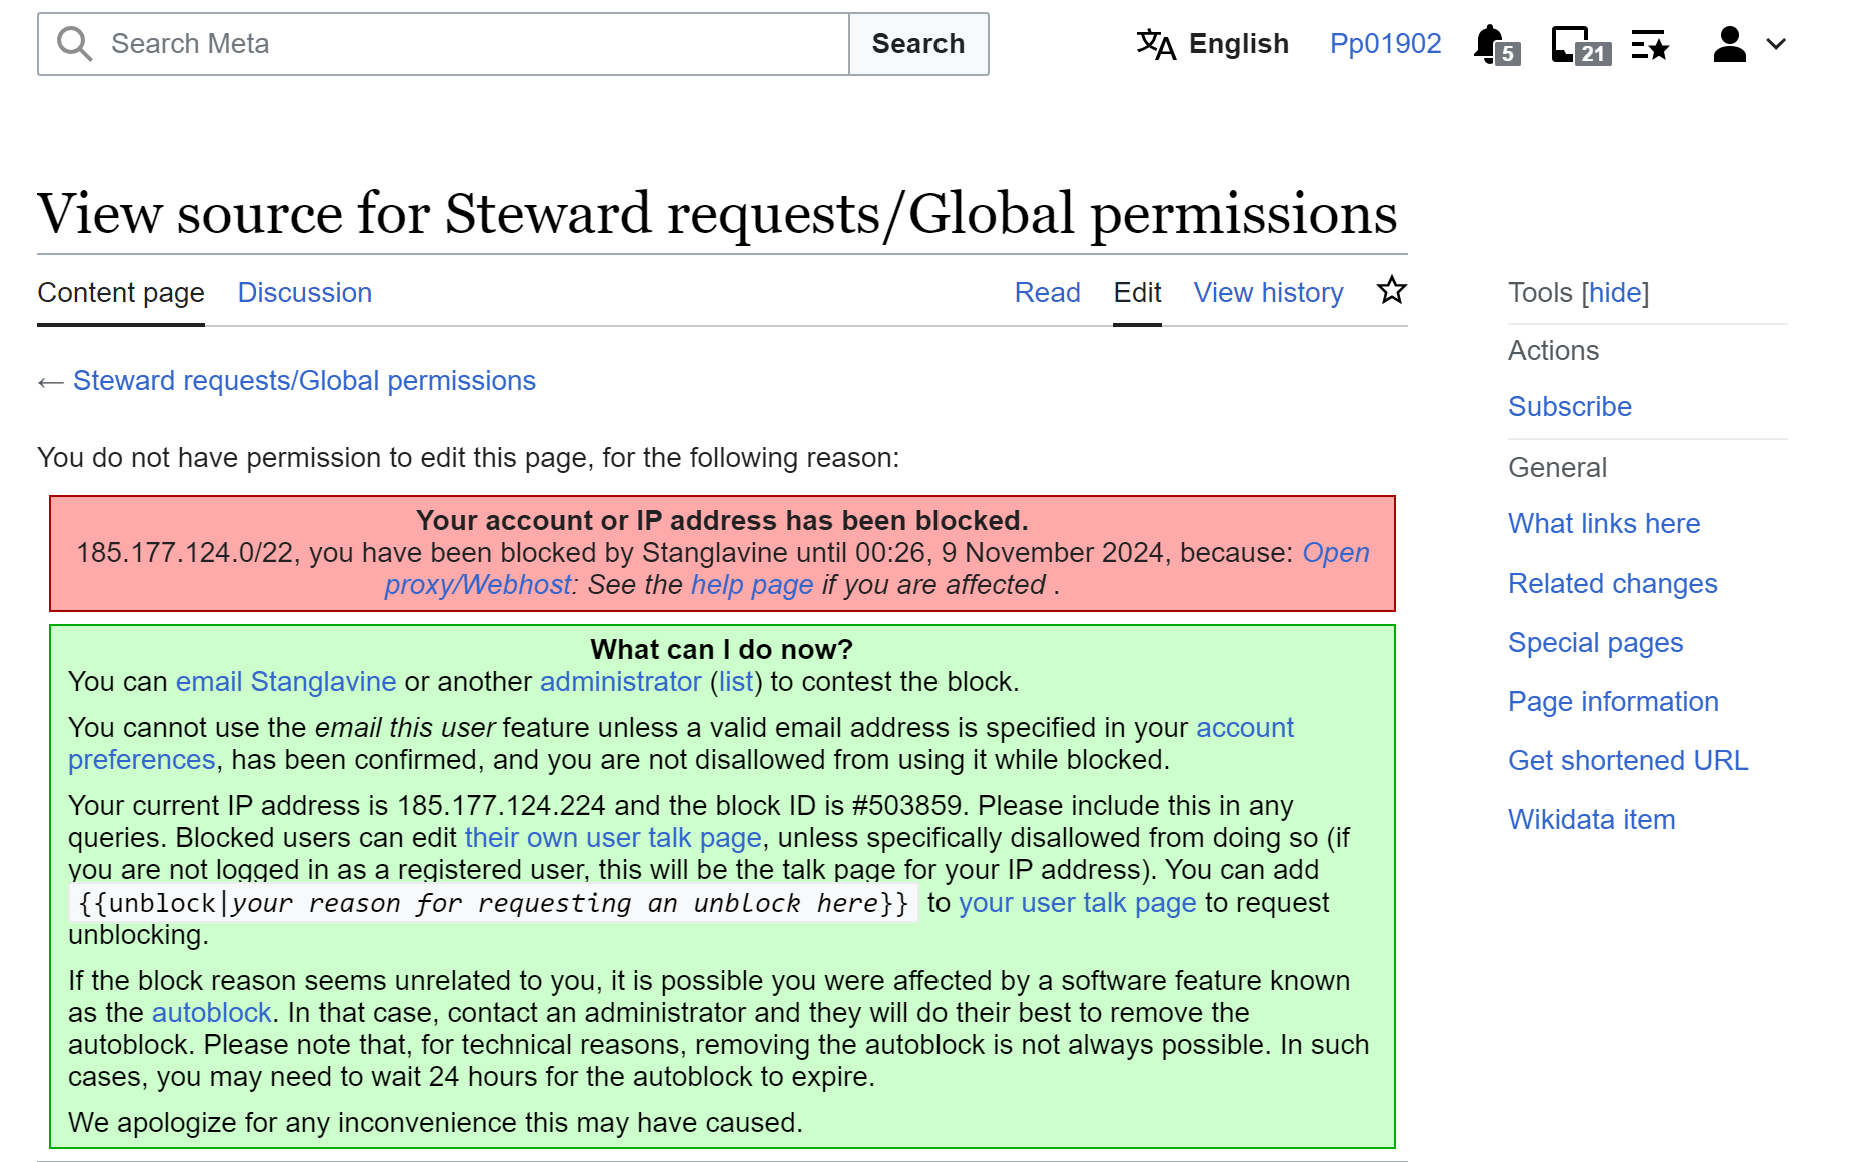Click the 'What can I do now?' heading
Screen dimensions: 1870x1162
point(721,650)
